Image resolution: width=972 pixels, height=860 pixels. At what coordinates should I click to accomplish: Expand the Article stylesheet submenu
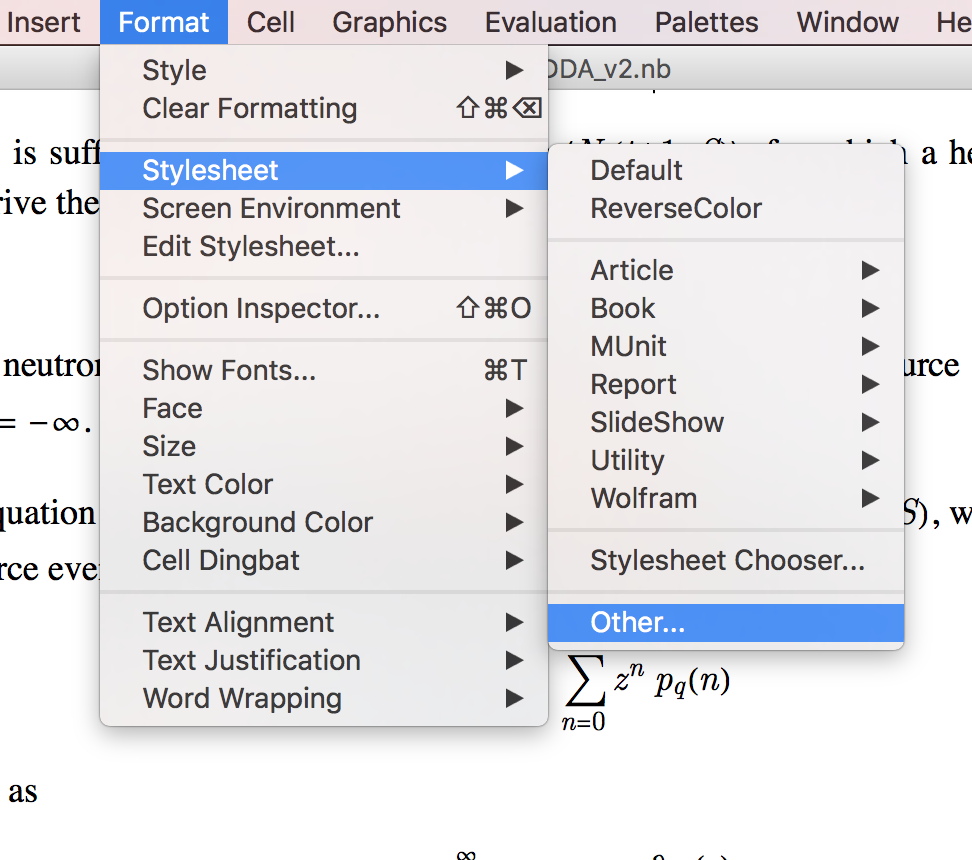632,271
